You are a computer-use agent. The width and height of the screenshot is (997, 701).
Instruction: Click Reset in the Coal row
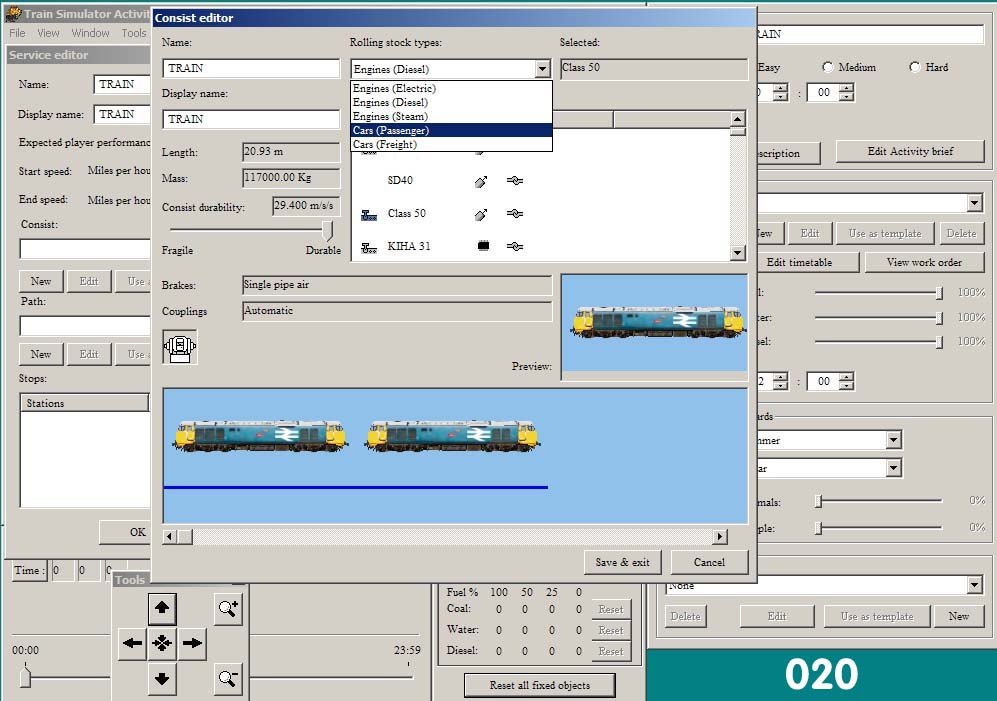point(611,609)
